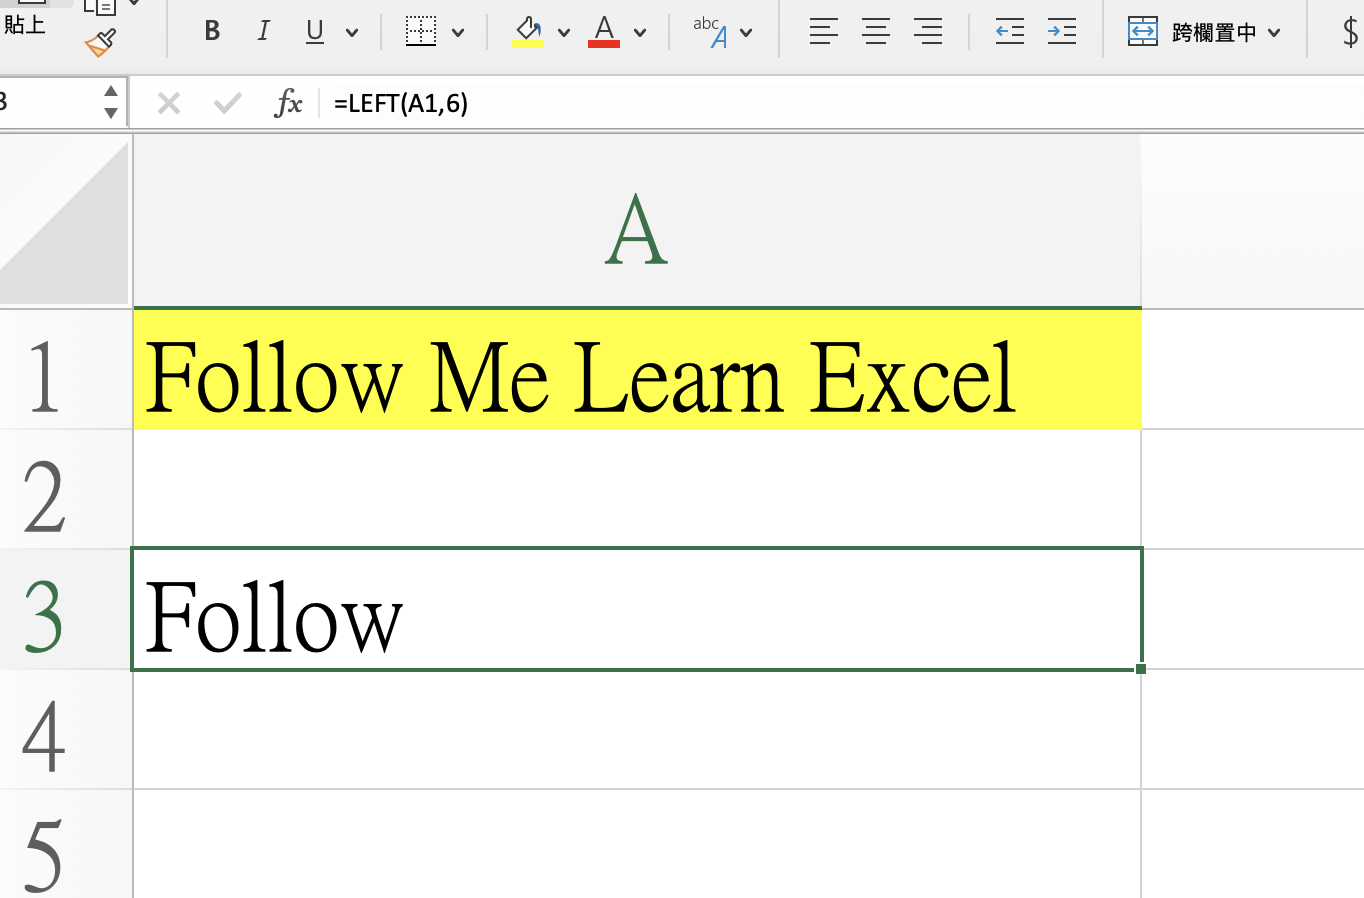Image resolution: width=1364 pixels, height=898 pixels.
Task: Cancel the formula entry with X icon
Action: coord(169,103)
